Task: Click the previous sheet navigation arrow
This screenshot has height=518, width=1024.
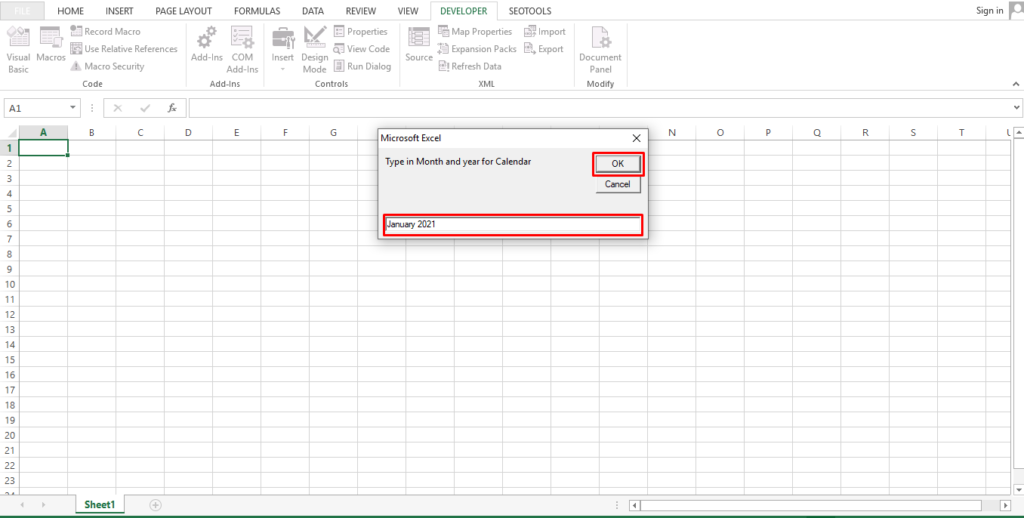Action: [x=22, y=505]
